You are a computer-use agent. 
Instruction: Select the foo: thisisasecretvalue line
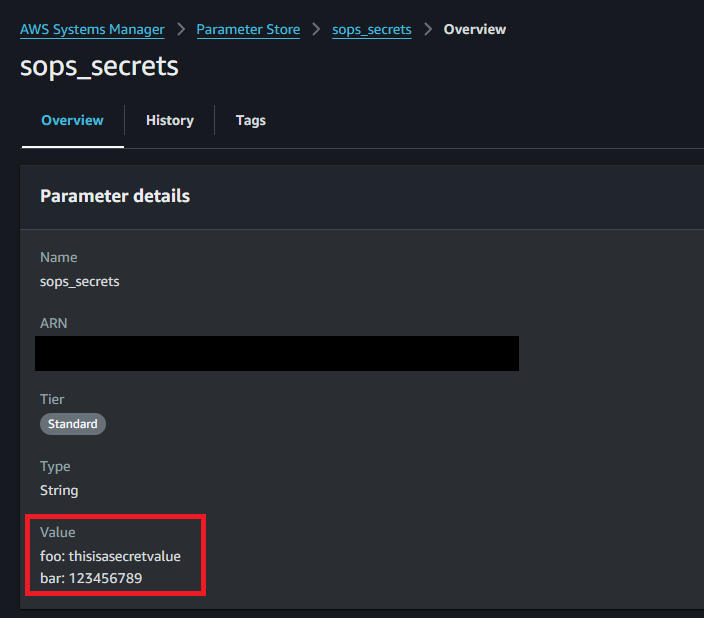110,556
